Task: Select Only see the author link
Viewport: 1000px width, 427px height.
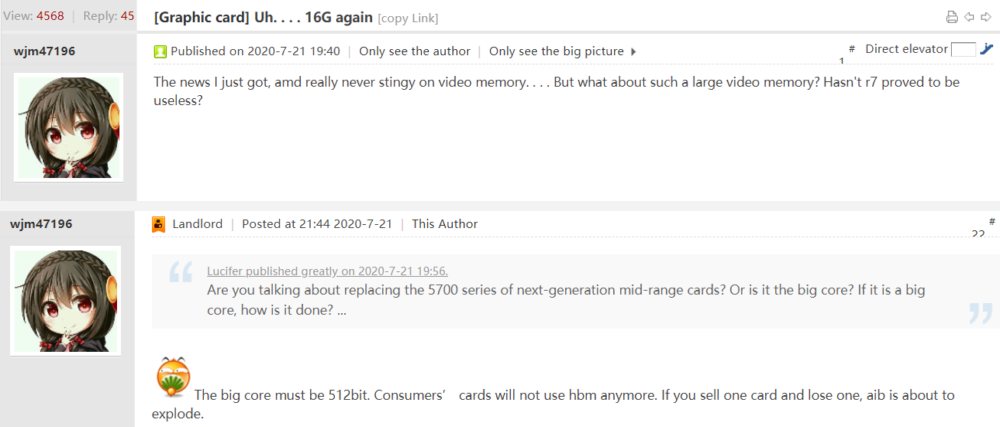Action: coord(415,51)
